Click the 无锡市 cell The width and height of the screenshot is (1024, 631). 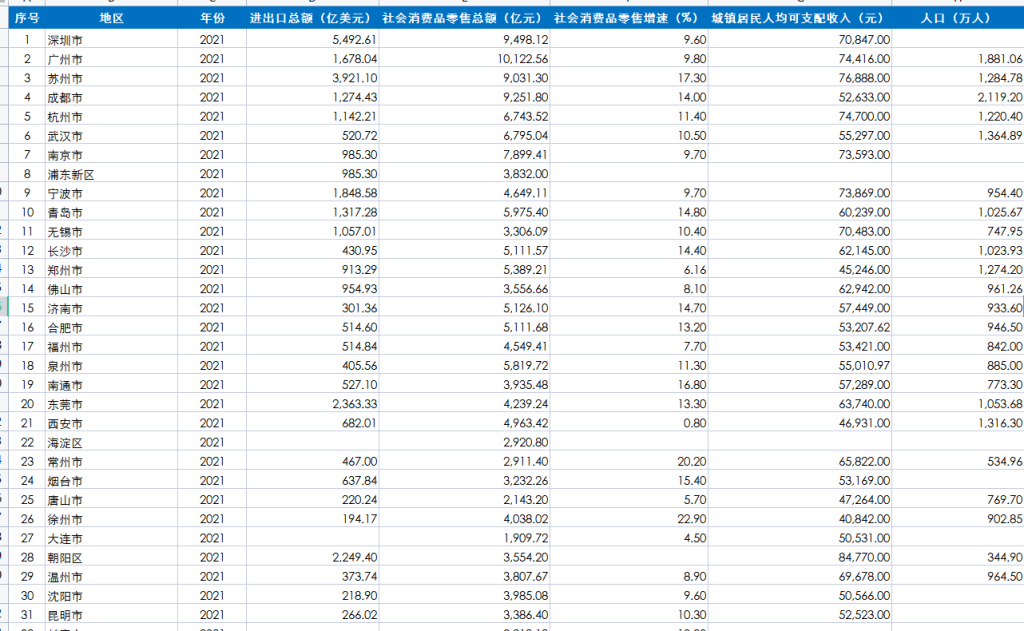[111, 231]
